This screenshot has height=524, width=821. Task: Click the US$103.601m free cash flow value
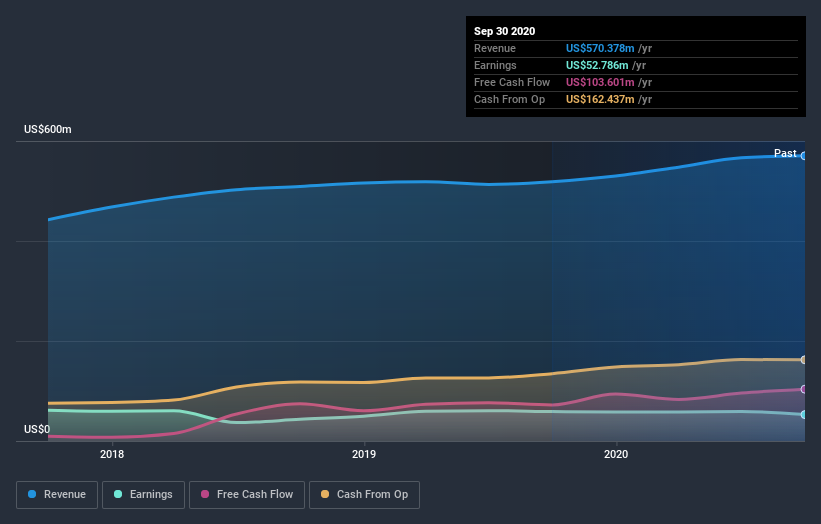click(x=600, y=82)
